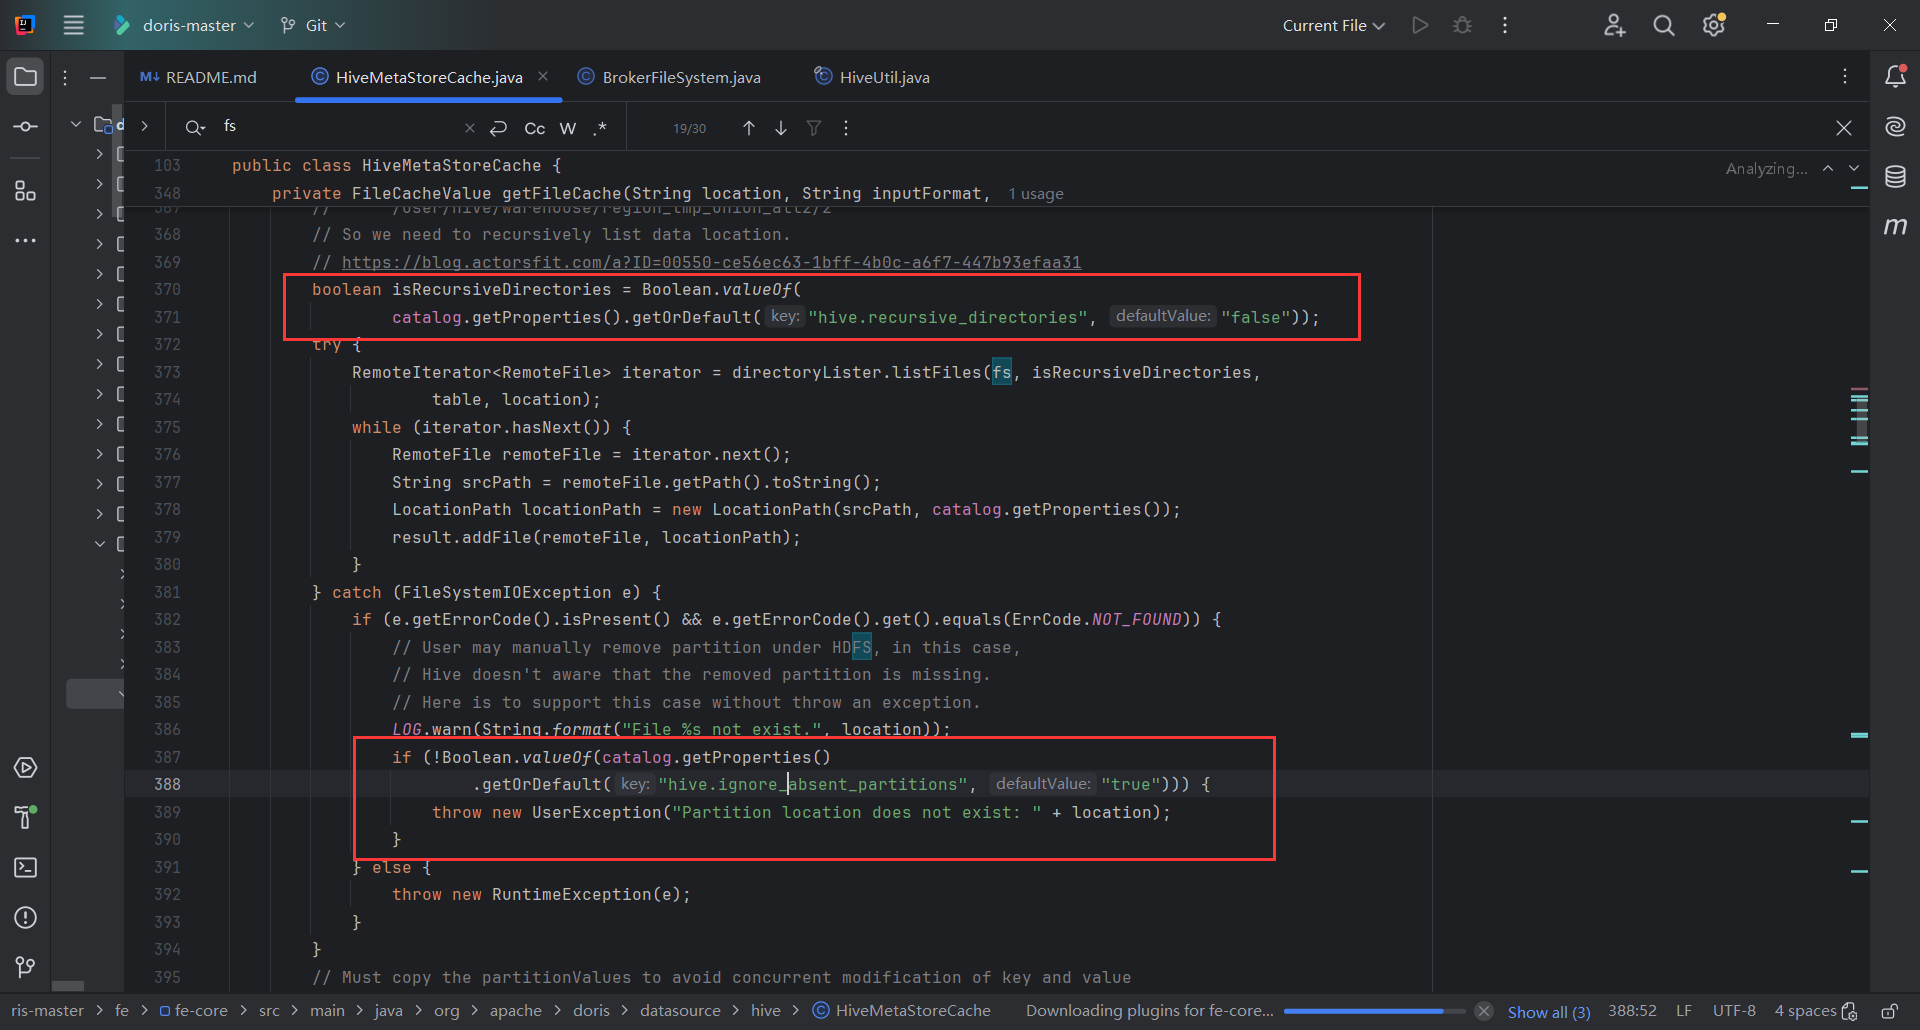Cancel the fe-core plugin download progress
The height and width of the screenshot is (1030, 1920).
(1484, 1011)
